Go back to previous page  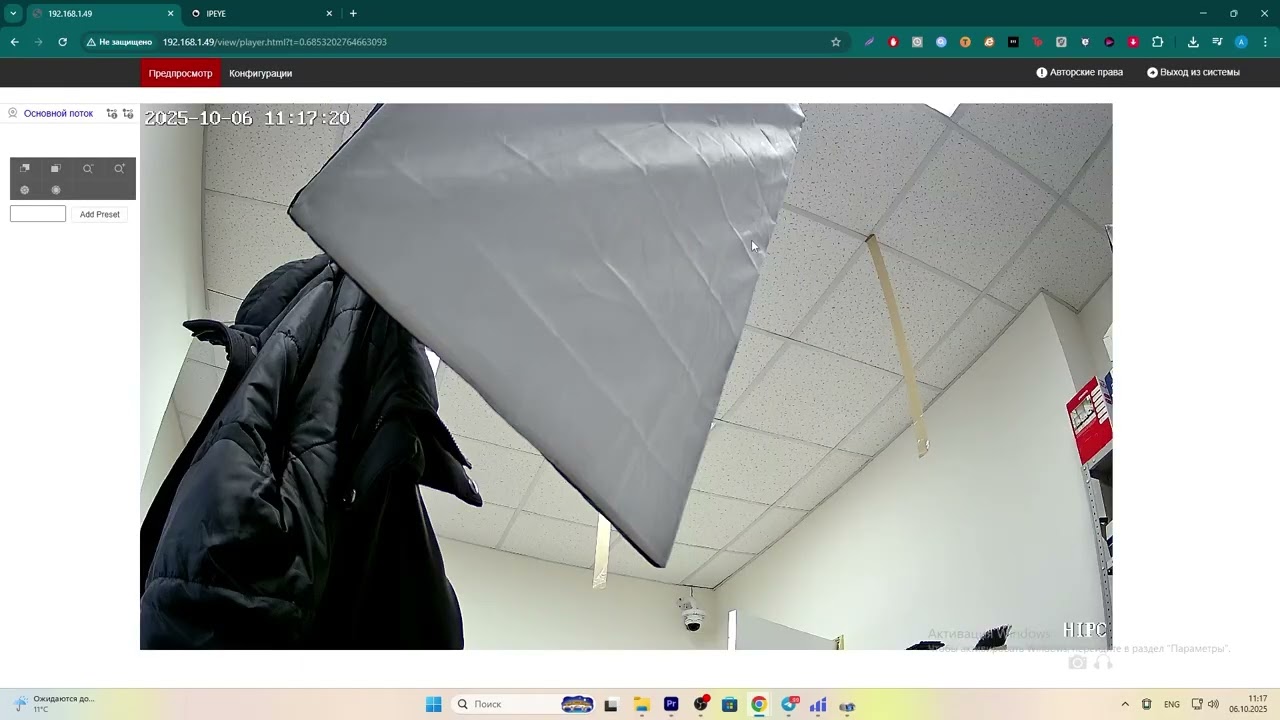pos(14,42)
